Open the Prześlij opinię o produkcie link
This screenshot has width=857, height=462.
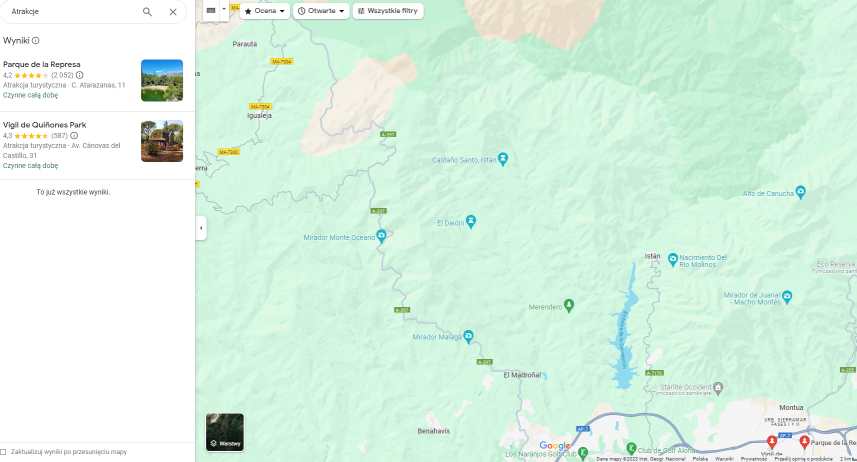click(803, 459)
